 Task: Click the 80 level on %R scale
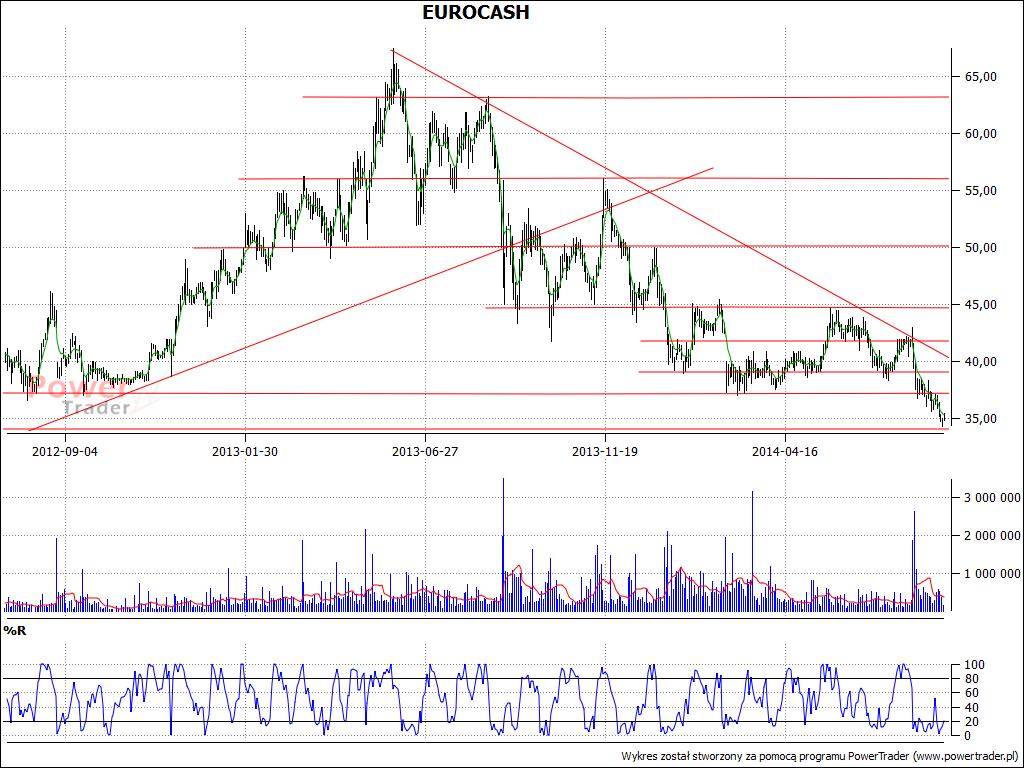pos(972,679)
